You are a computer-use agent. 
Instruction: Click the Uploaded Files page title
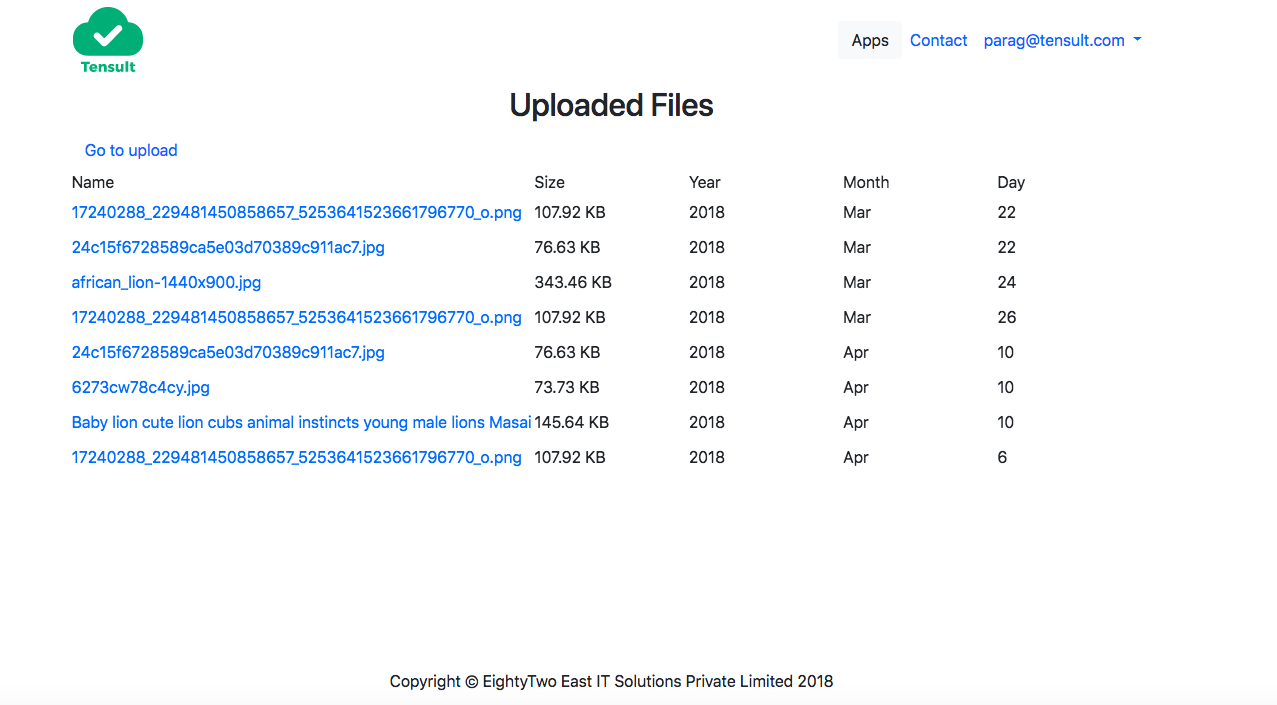612,105
